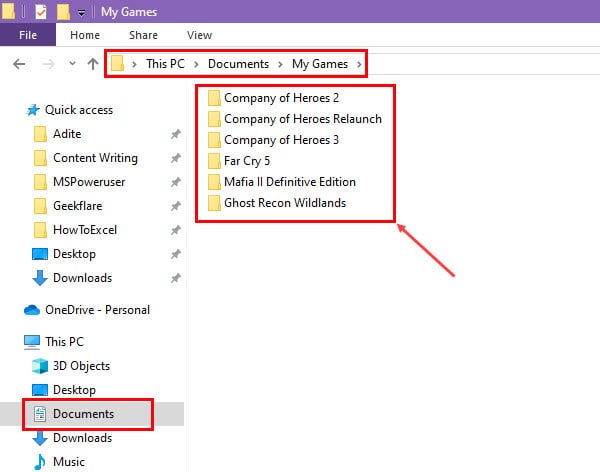600x472 pixels.
Task: Click the This PC monitor icon in sidebar
Action: (x=32, y=342)
